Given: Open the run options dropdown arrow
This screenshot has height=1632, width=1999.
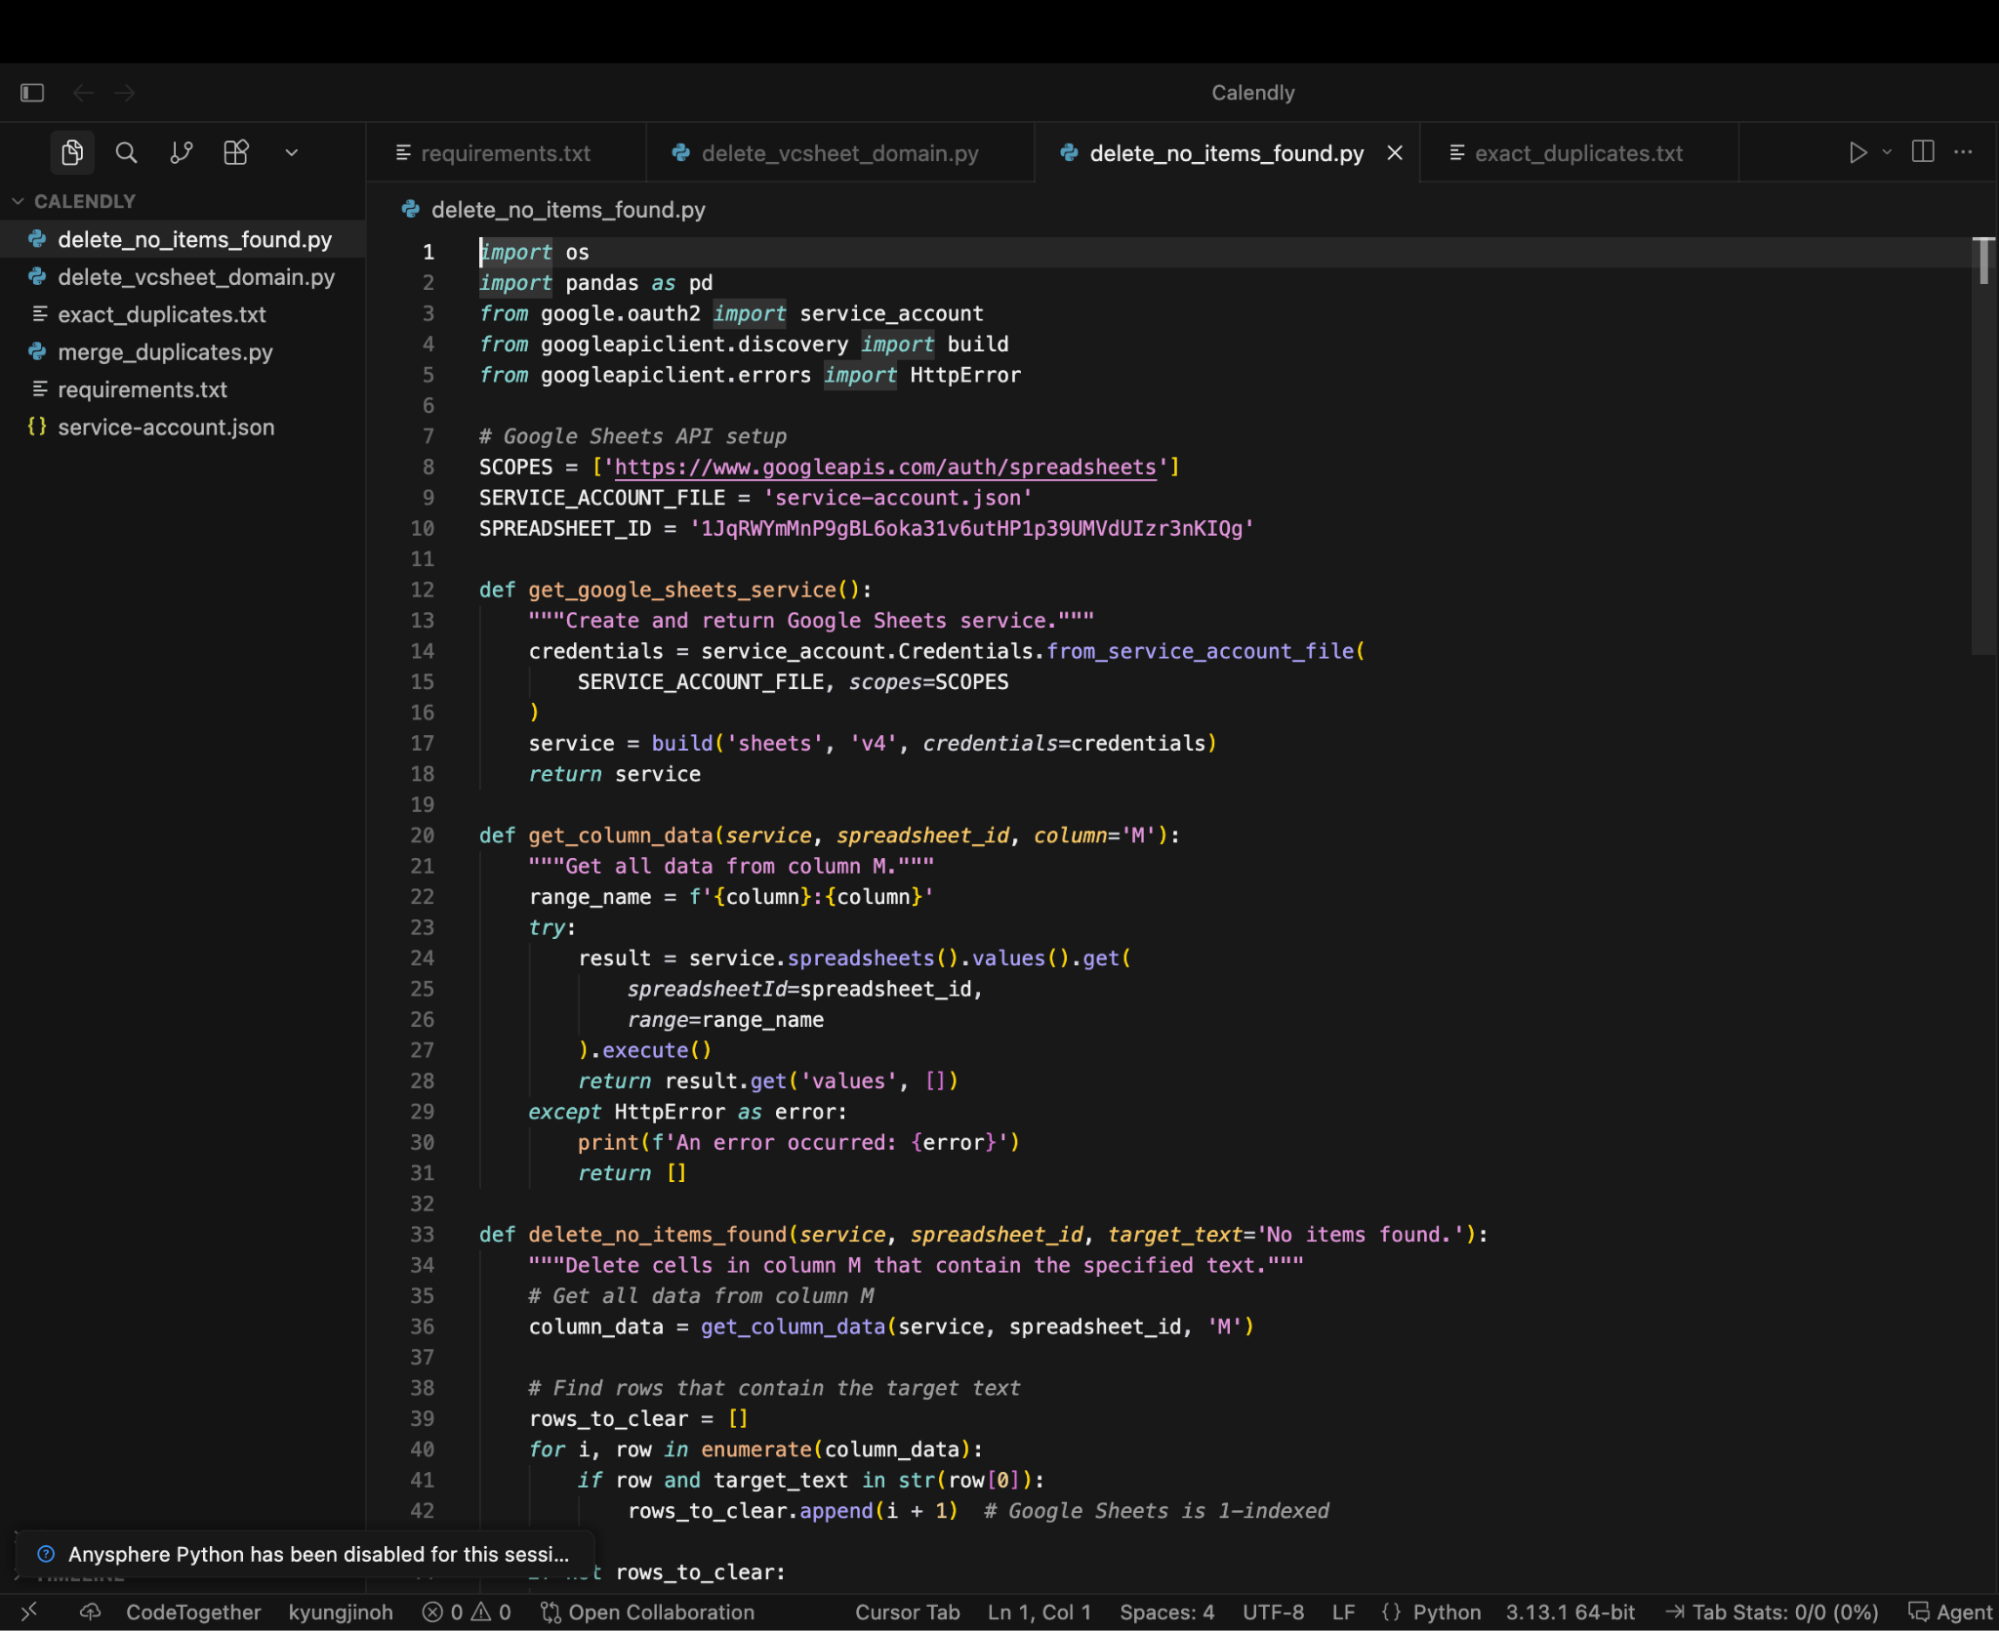Looking at the screenshot, I should [1887, 153].
